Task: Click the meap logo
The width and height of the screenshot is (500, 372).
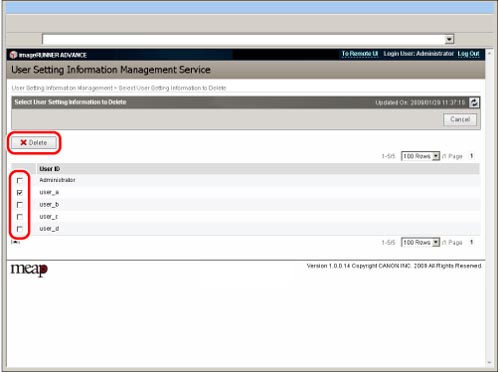Action: [x=29, y=269]
